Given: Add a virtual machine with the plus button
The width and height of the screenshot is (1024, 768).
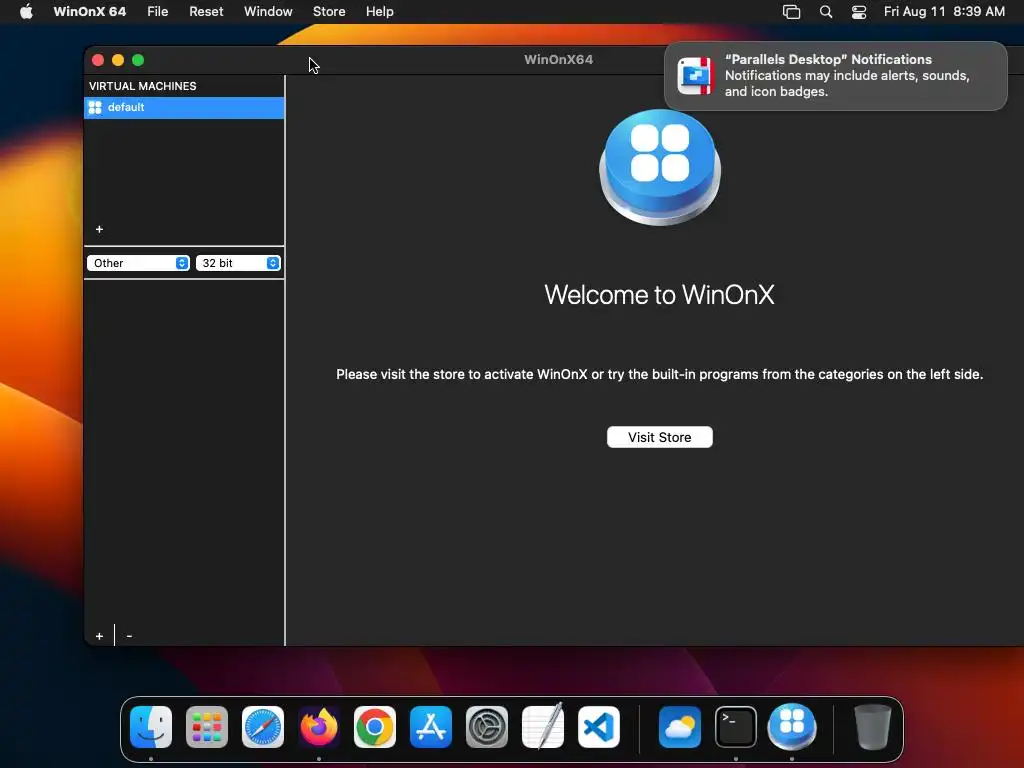Looking at the screenshot, I should click(x=99, y=229).
